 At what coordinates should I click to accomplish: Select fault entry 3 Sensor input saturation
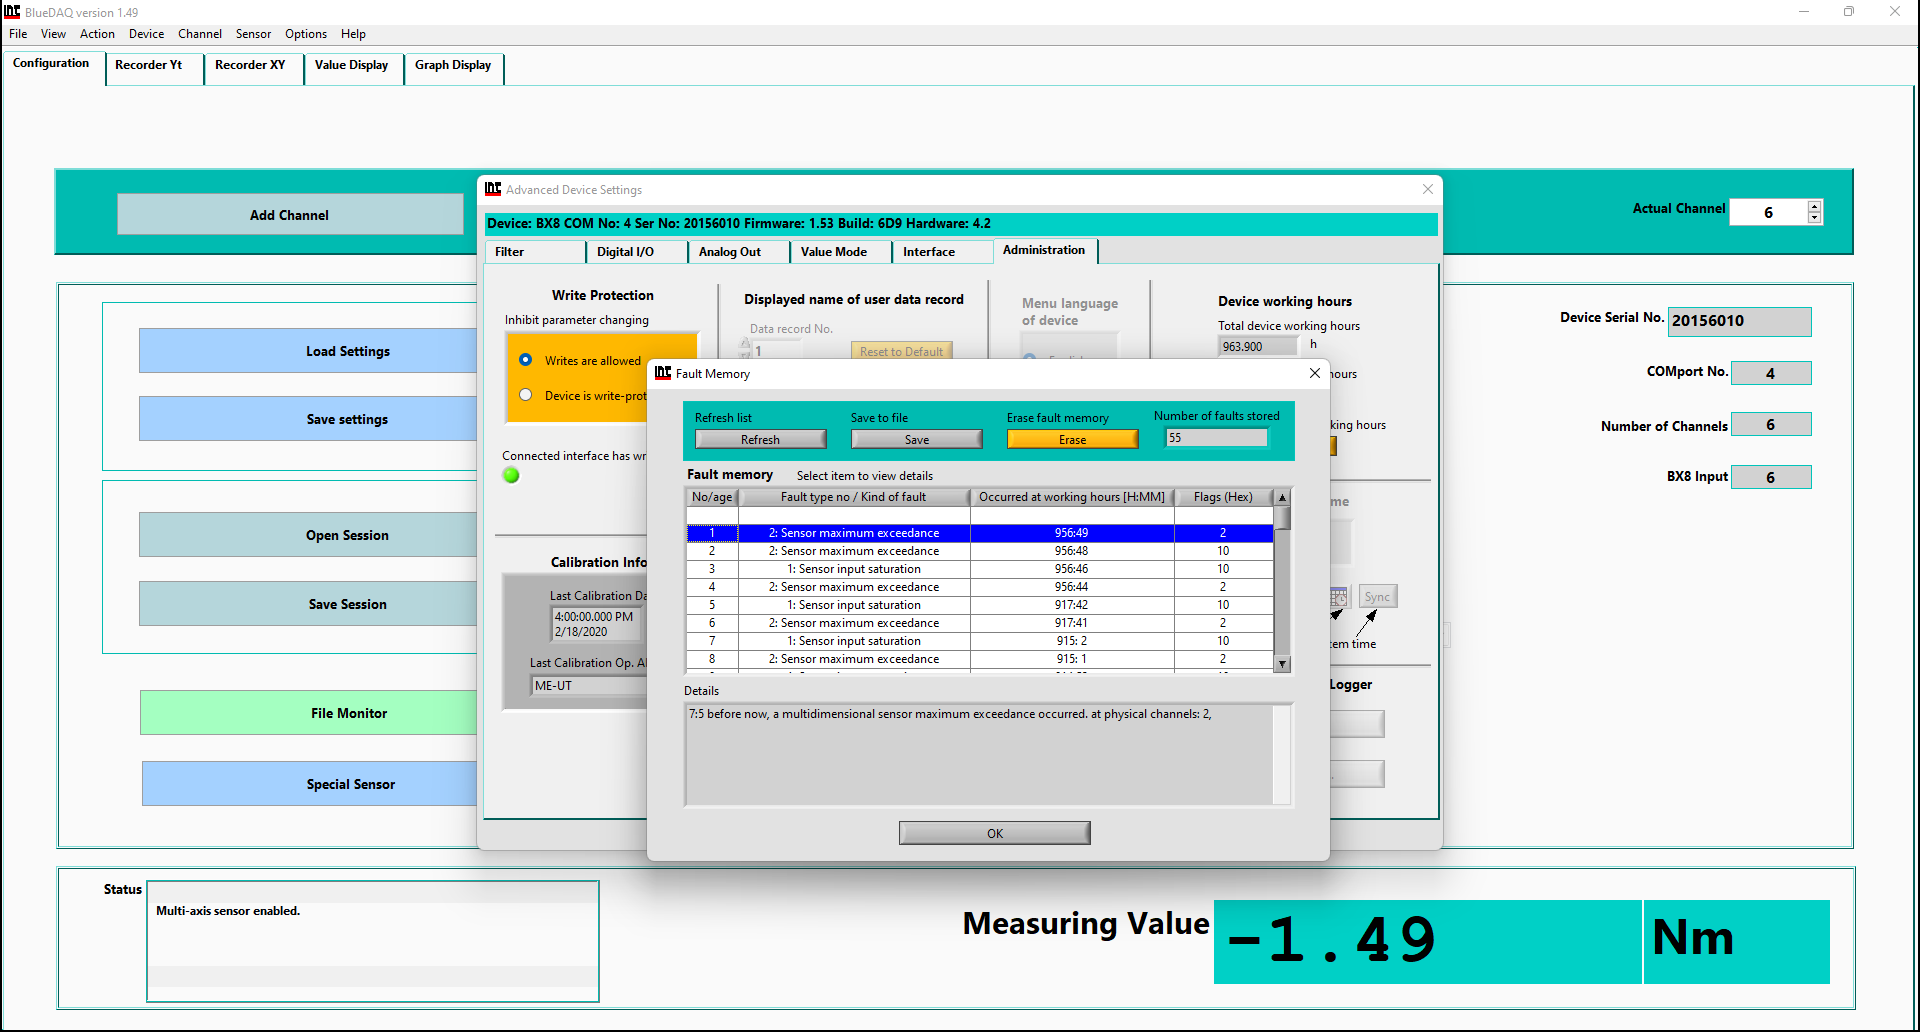click(853, 569)
